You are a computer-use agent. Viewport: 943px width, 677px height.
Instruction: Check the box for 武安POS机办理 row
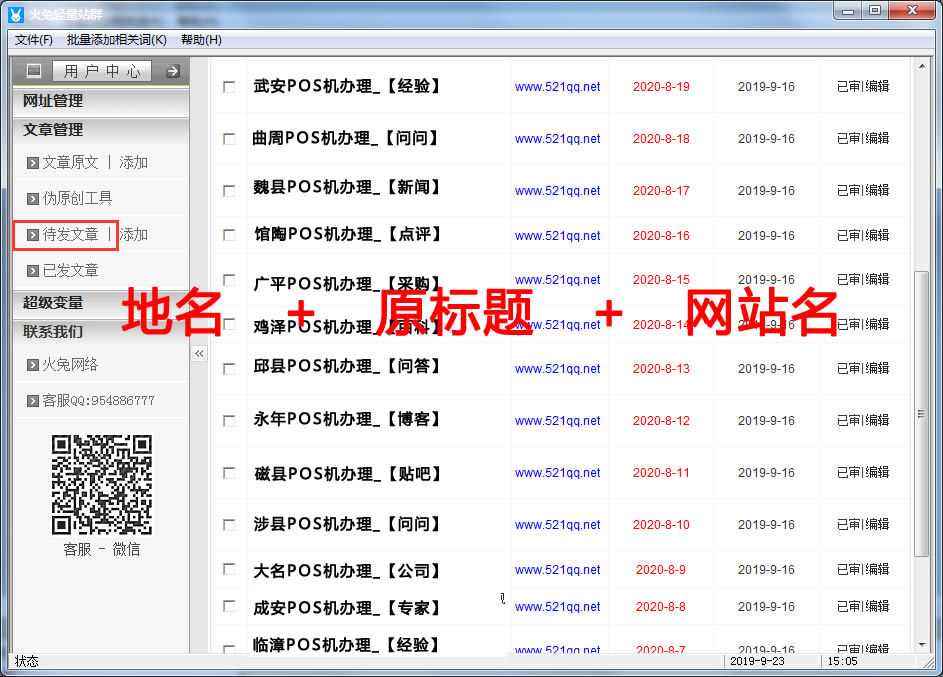[229, 87]
